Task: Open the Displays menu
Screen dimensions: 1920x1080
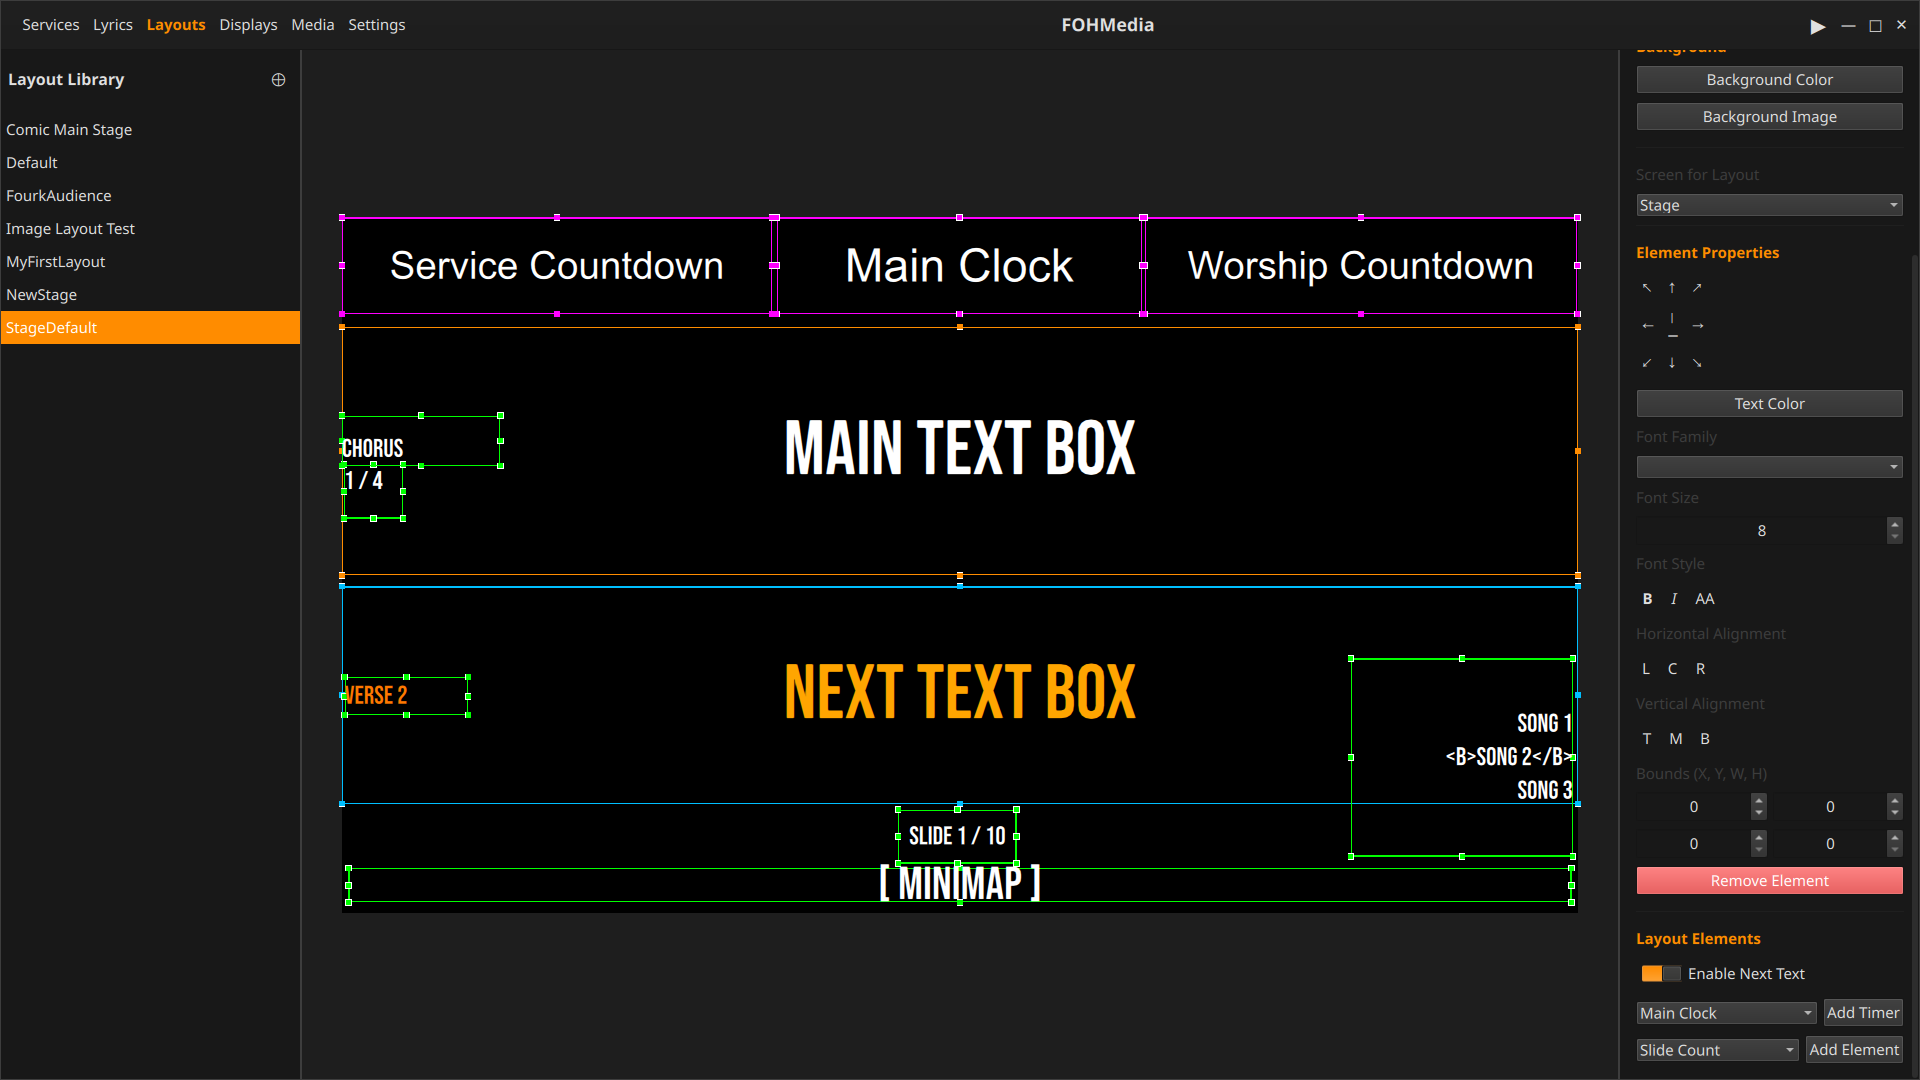Action: click(248, 25)
